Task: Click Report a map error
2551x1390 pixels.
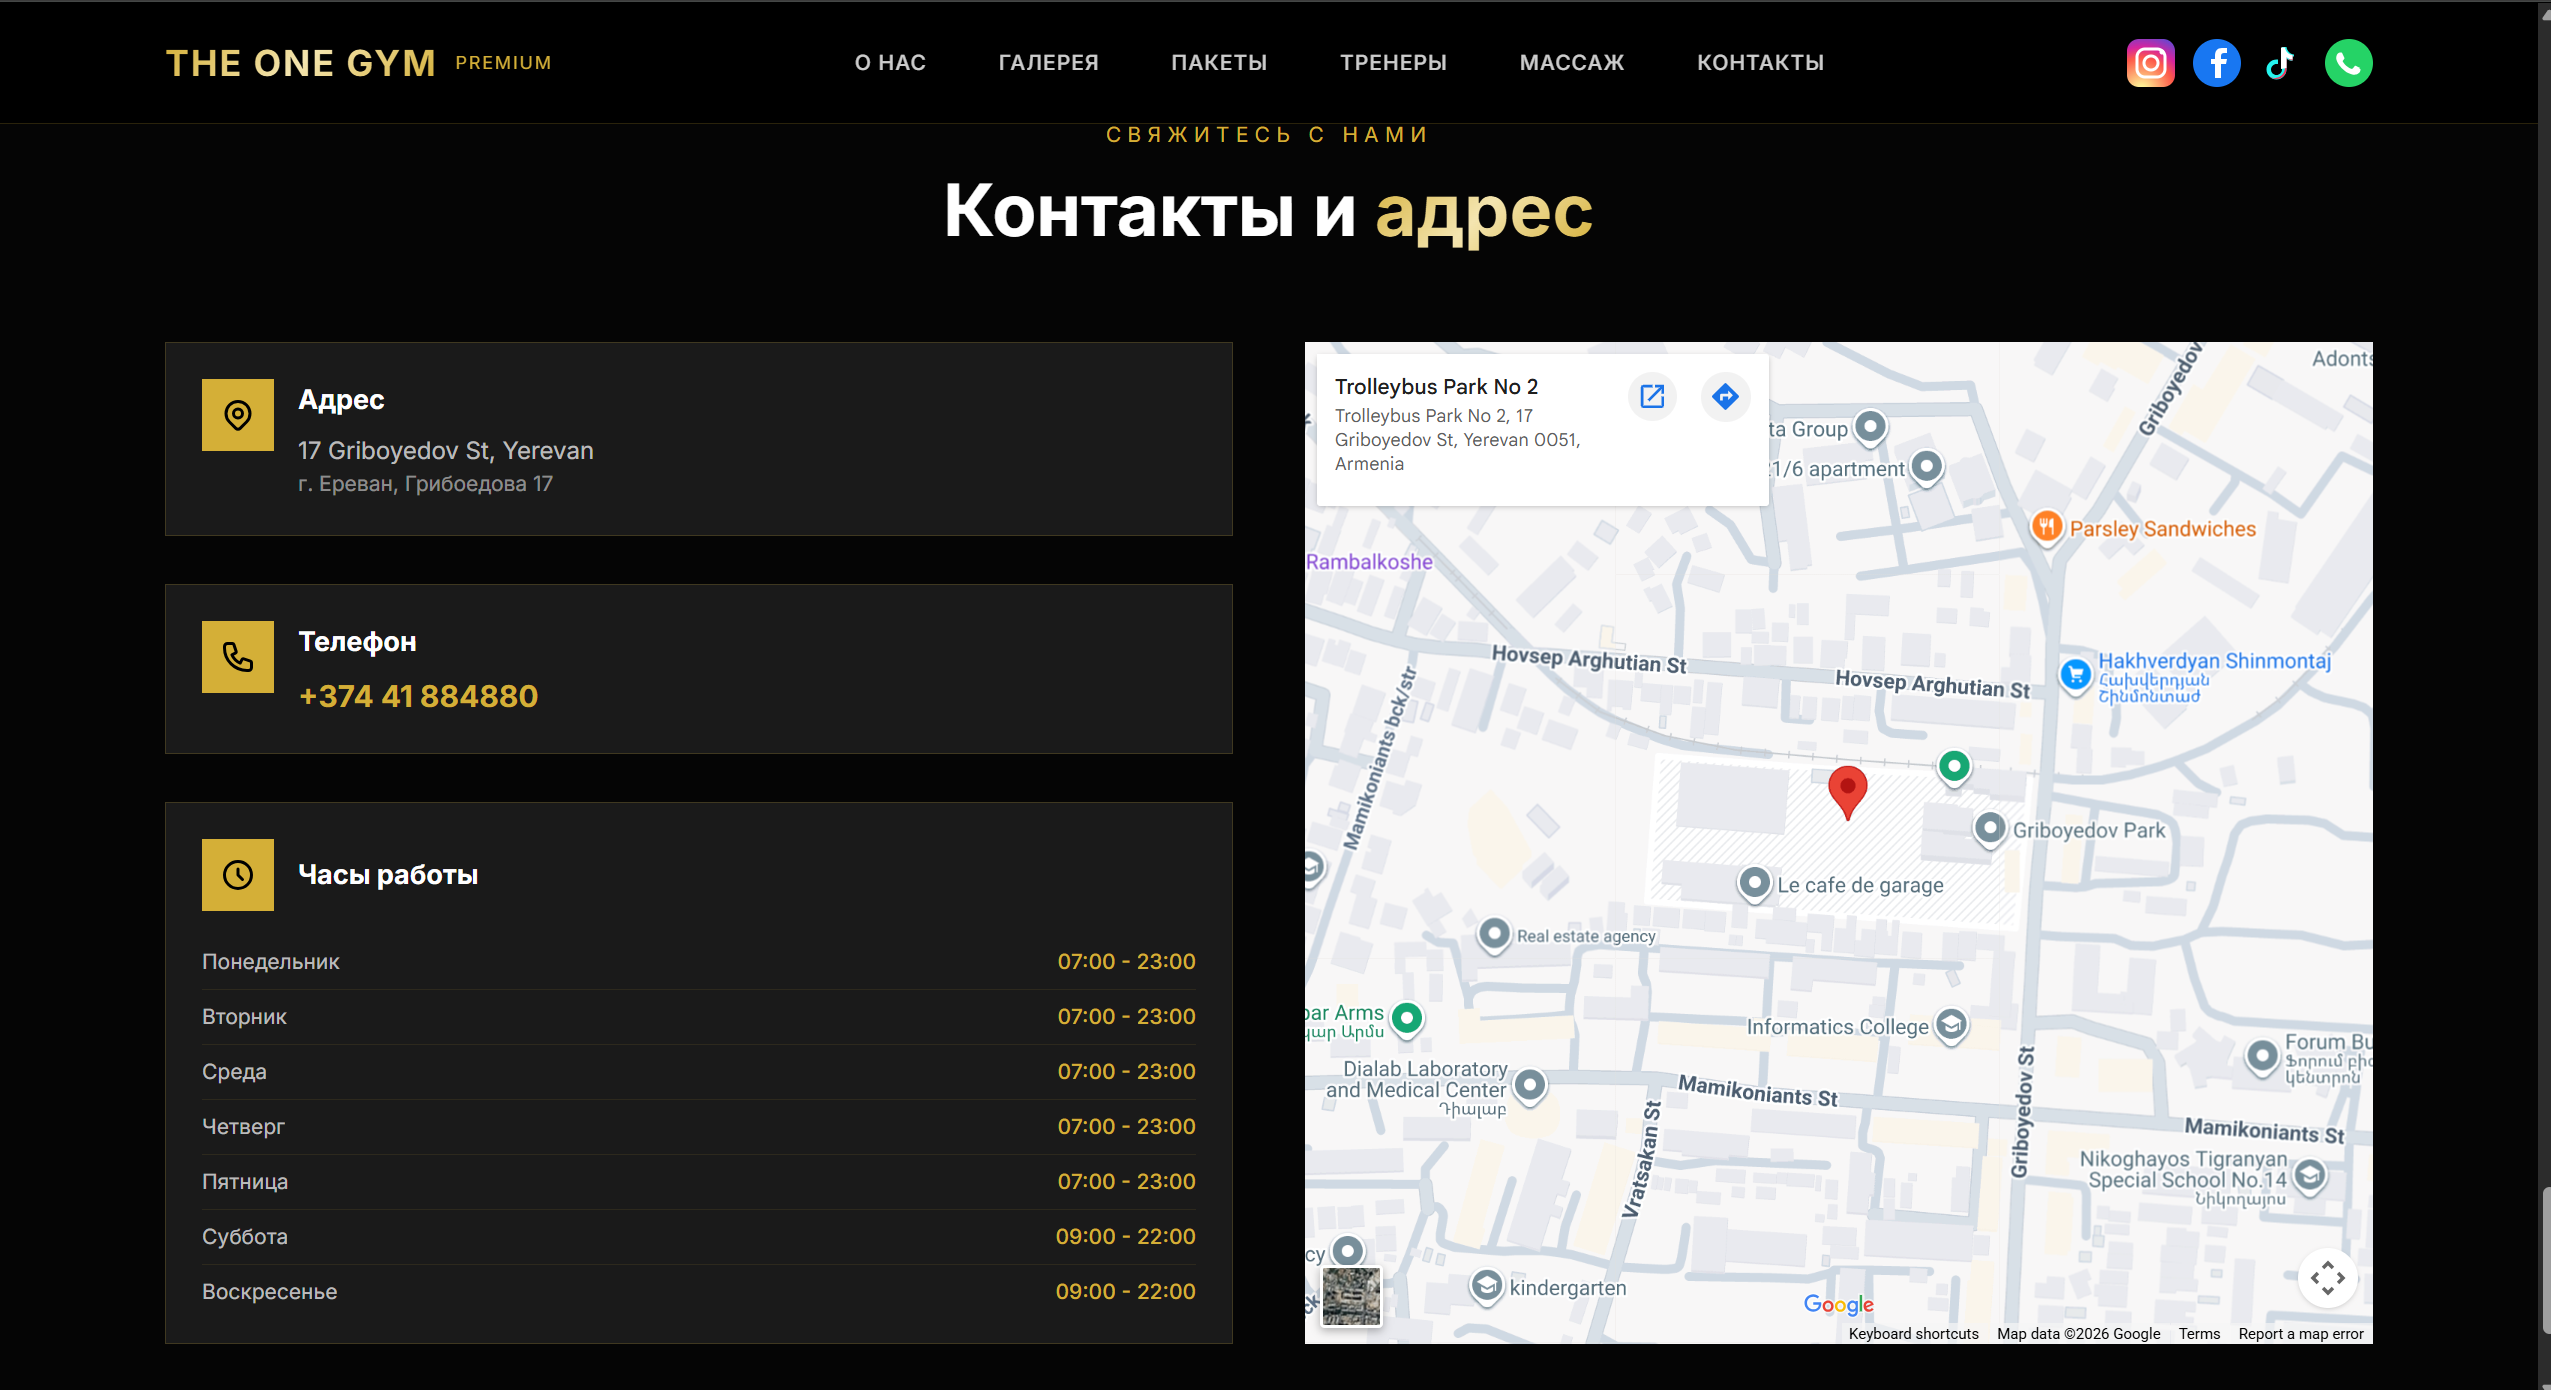Action: pos(2303,1333)
